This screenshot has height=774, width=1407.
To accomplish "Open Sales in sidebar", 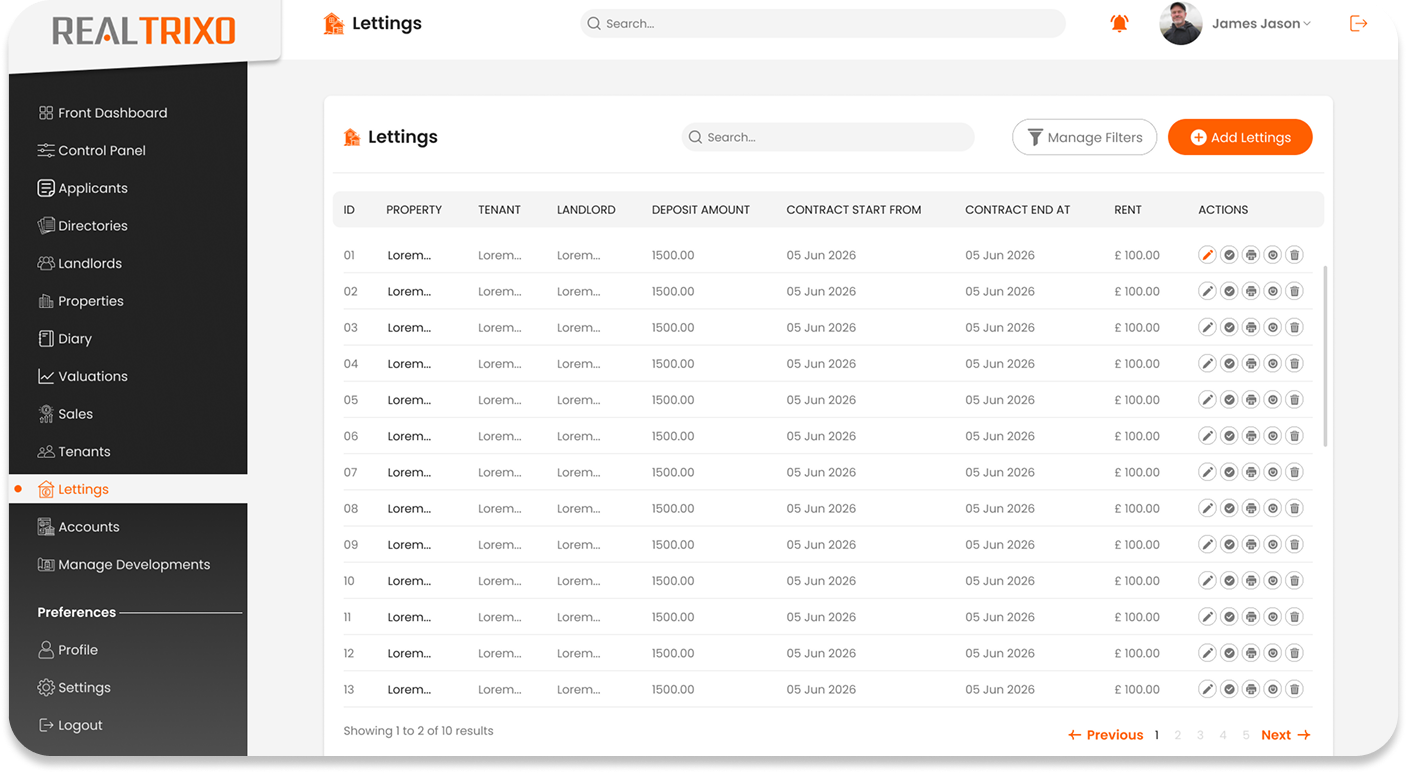I will pos(65,414).
